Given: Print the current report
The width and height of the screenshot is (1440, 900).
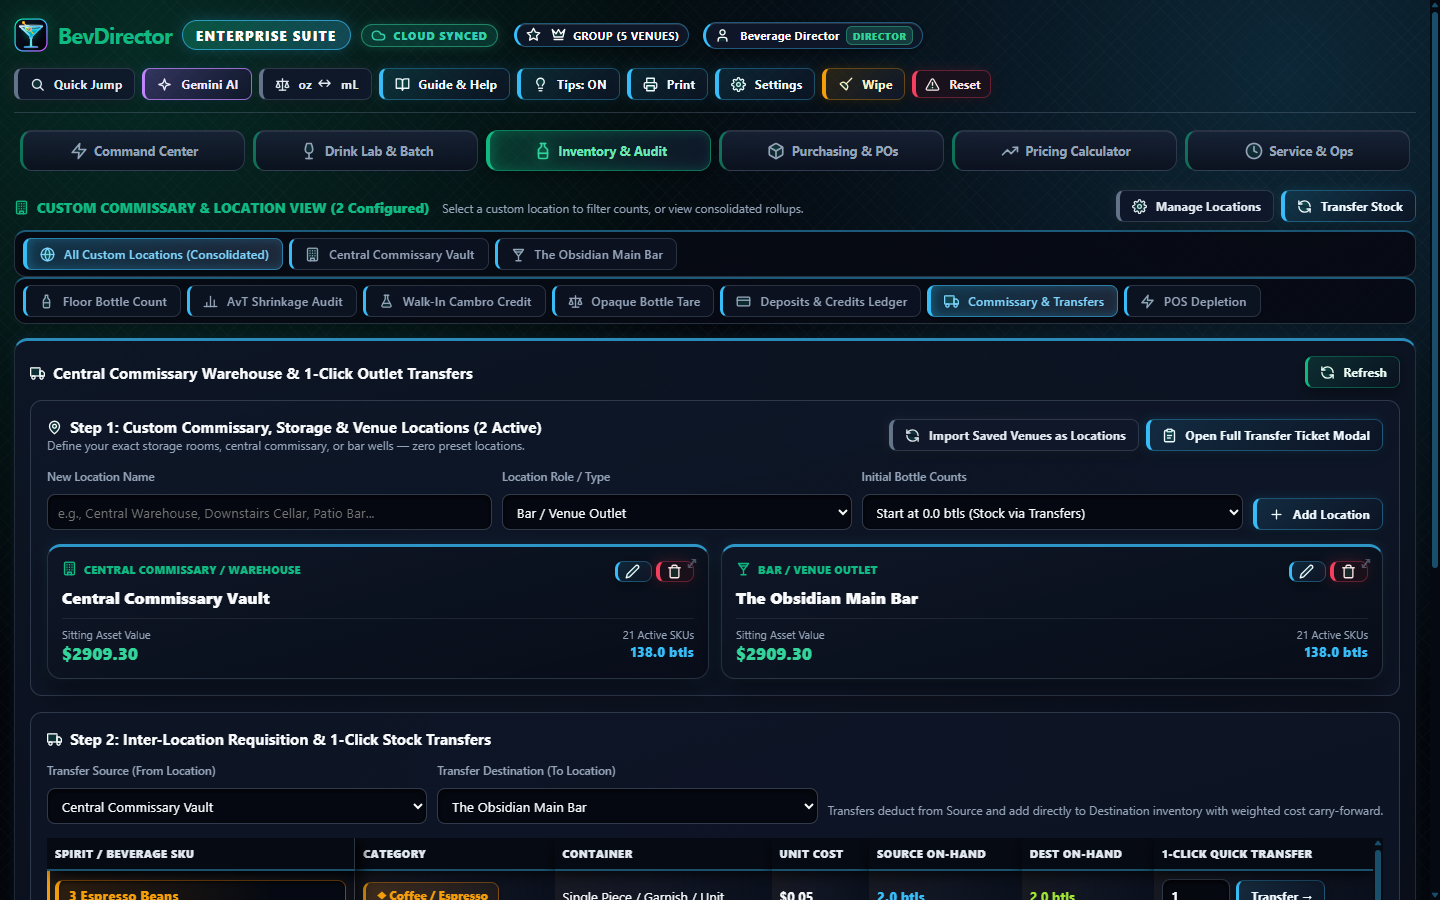Looking at the screenshot, I should tap(668, 84).
